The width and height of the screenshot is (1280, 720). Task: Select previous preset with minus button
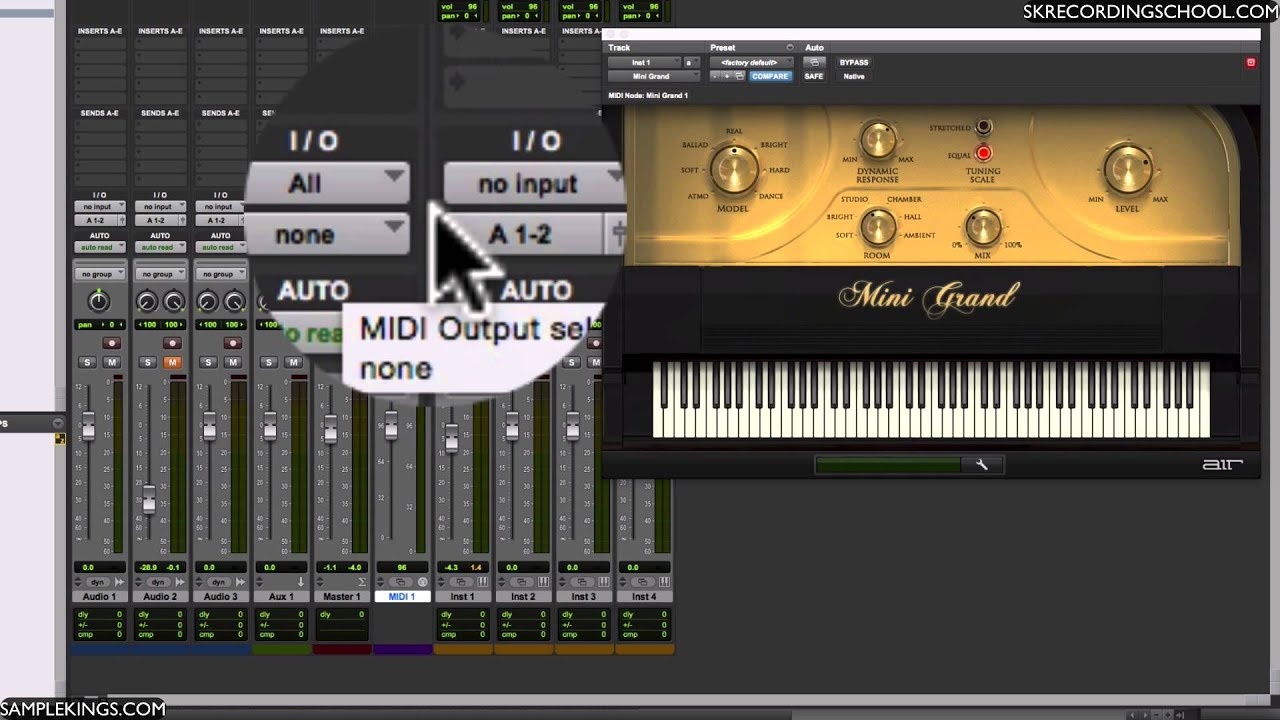point(715,76)
